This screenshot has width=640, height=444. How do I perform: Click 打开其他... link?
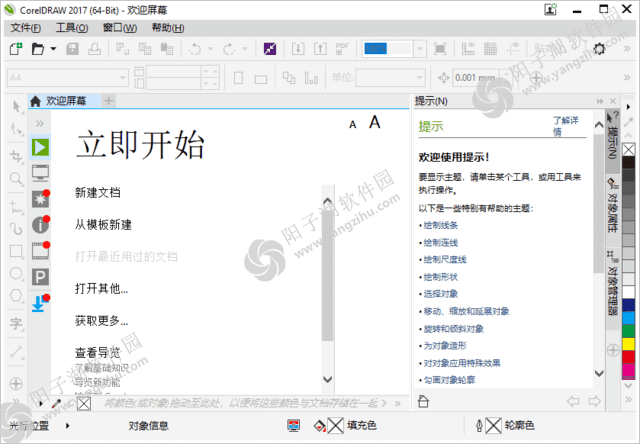coord(101,289)
